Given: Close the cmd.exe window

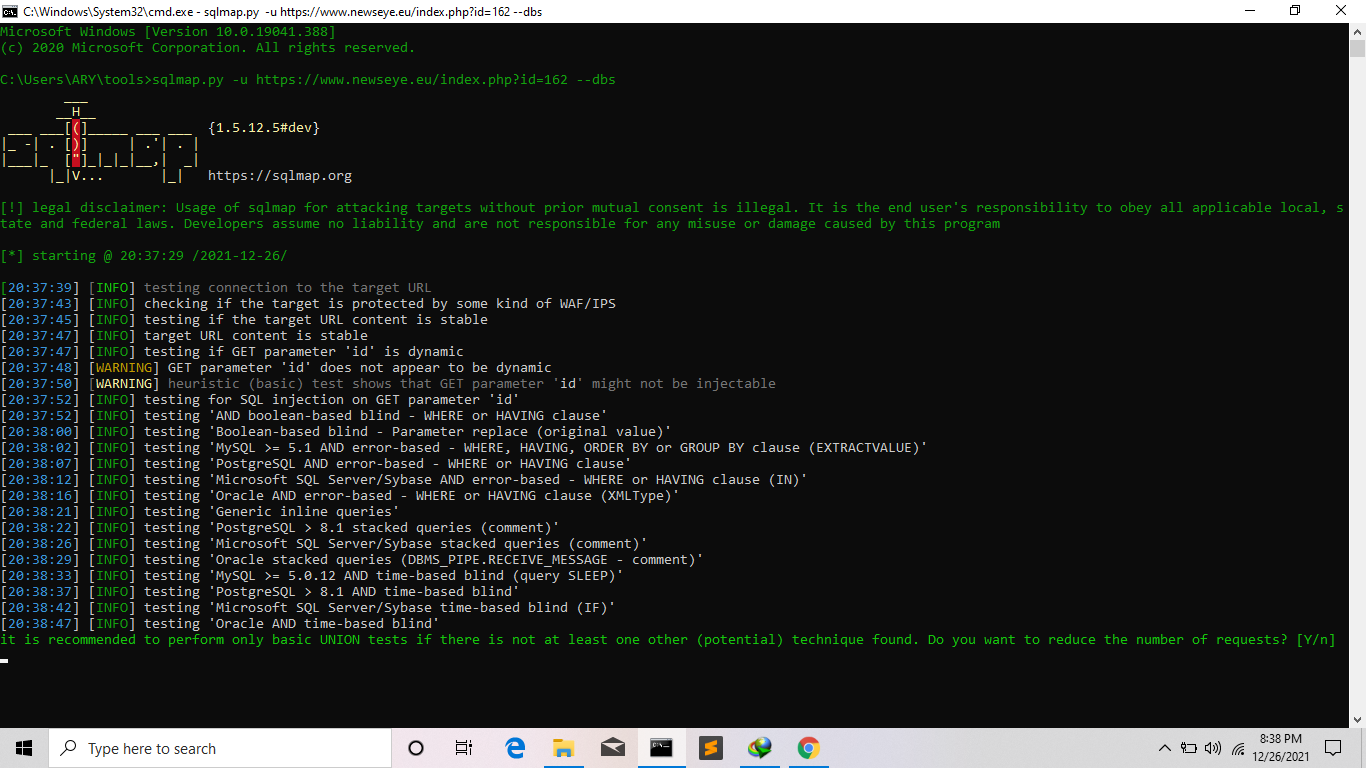Looking at the screenshot, I should point(1342,11).
